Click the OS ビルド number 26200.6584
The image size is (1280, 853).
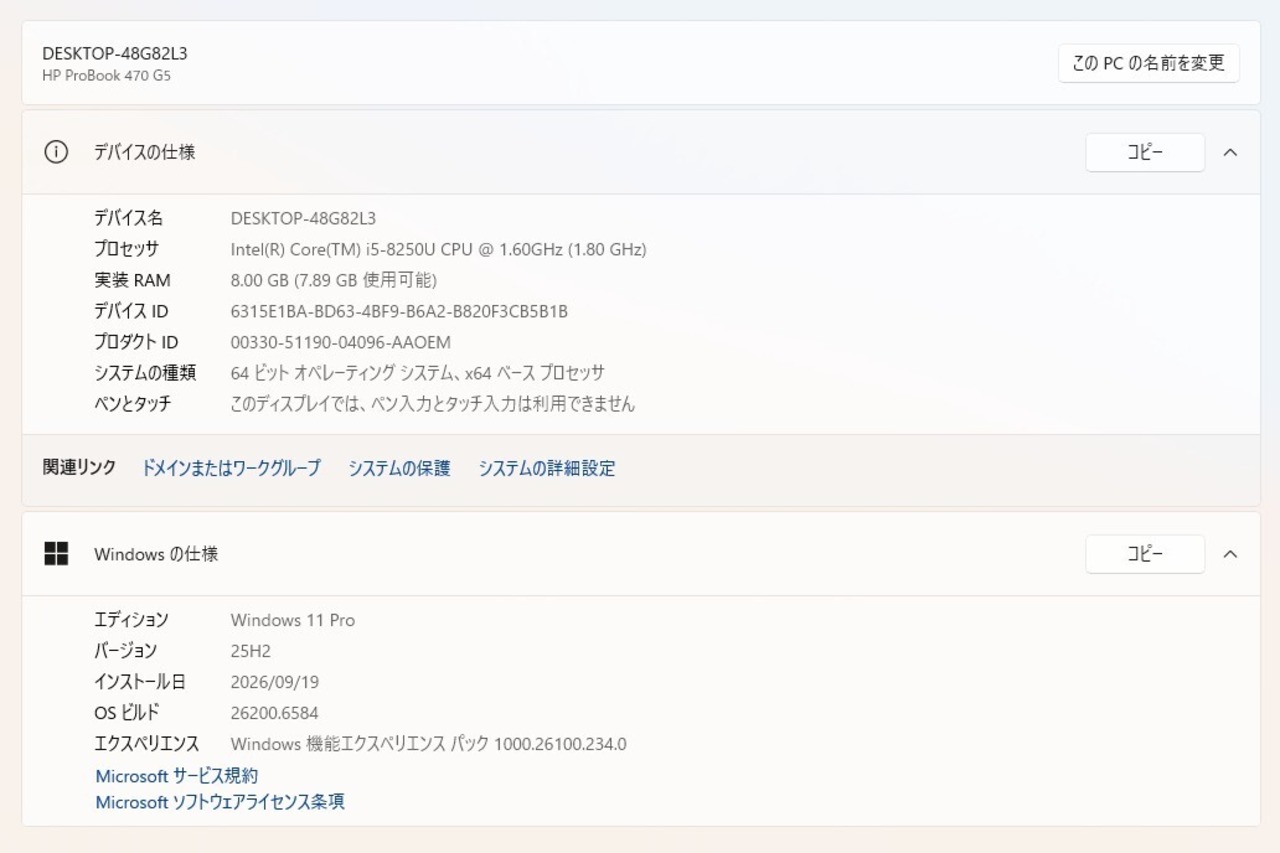(x=274, y=713)
